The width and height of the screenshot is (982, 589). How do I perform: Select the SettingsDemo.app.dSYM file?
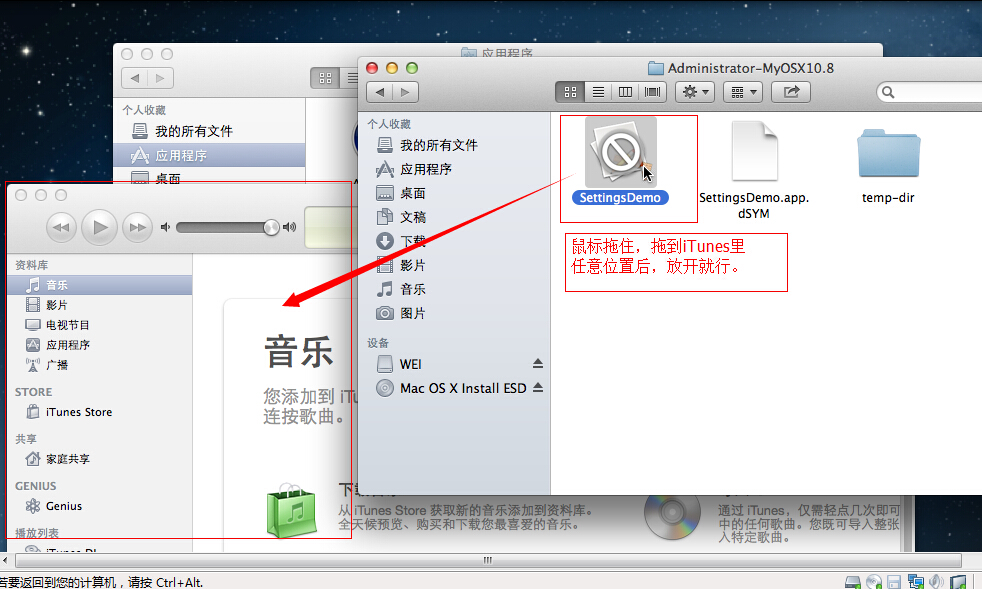(x=755, y=151)
